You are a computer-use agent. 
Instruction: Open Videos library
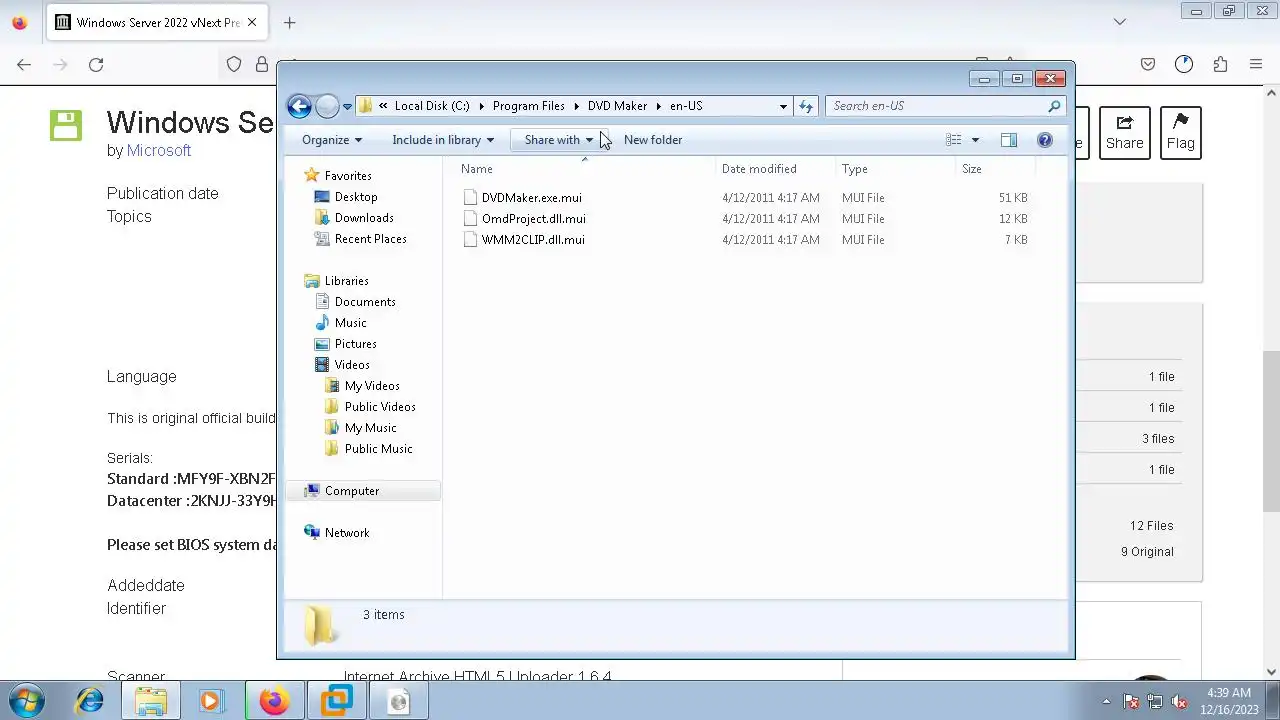click(x=352, y=365)
